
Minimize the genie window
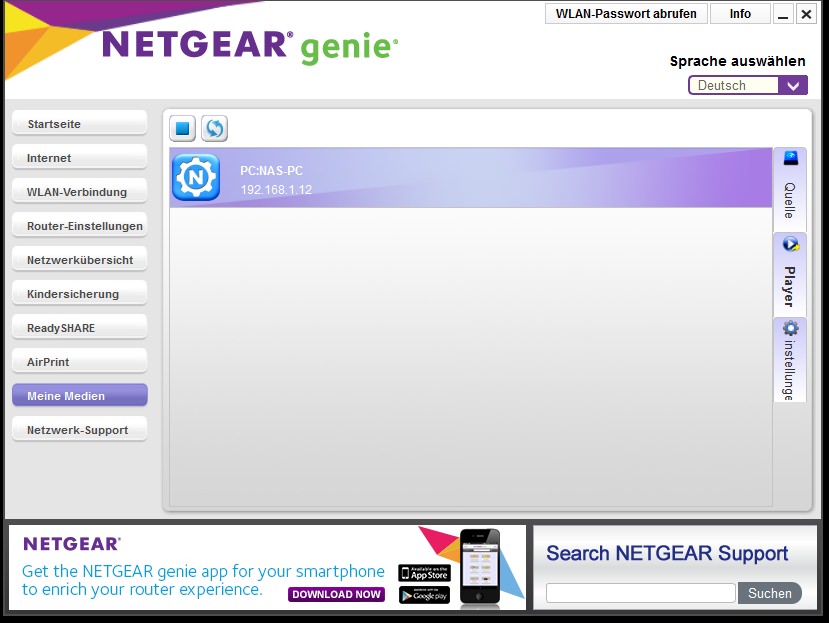783,14
